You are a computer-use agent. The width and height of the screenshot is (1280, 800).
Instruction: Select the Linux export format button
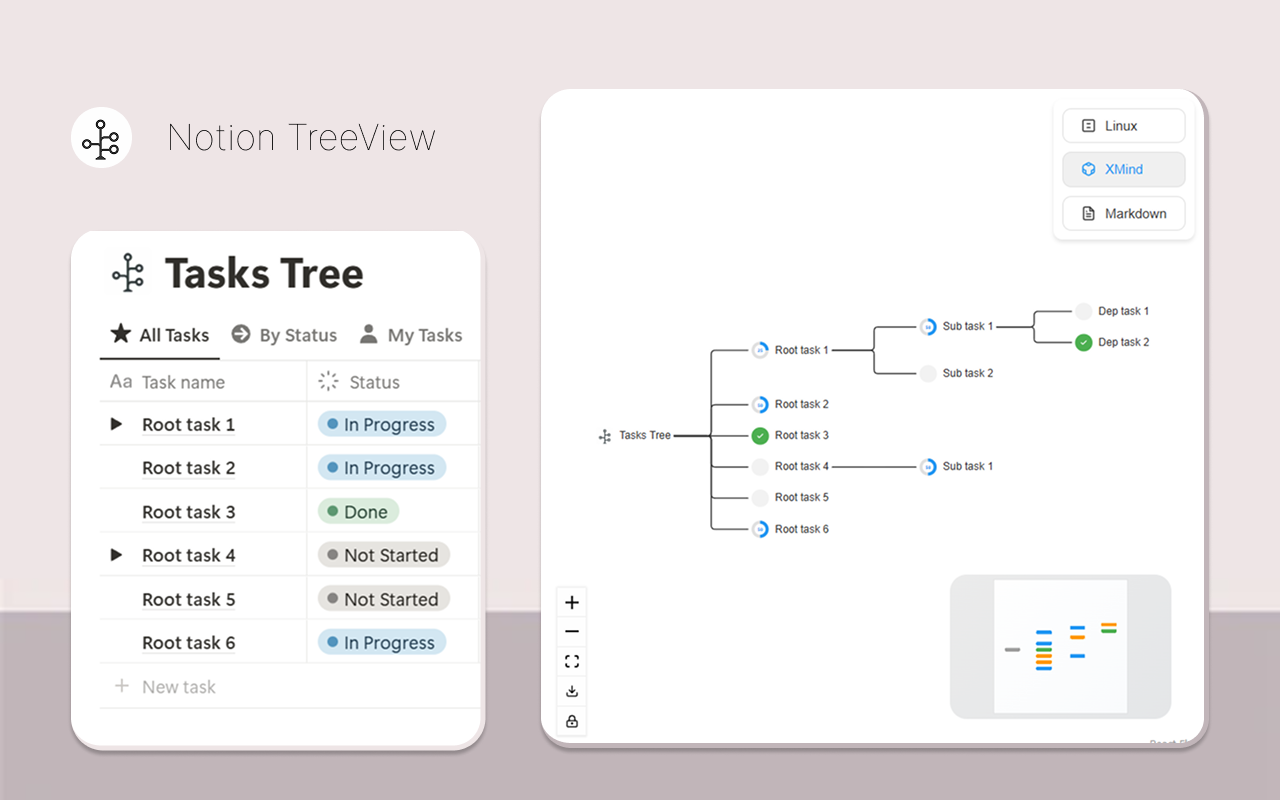[1124, 126]
